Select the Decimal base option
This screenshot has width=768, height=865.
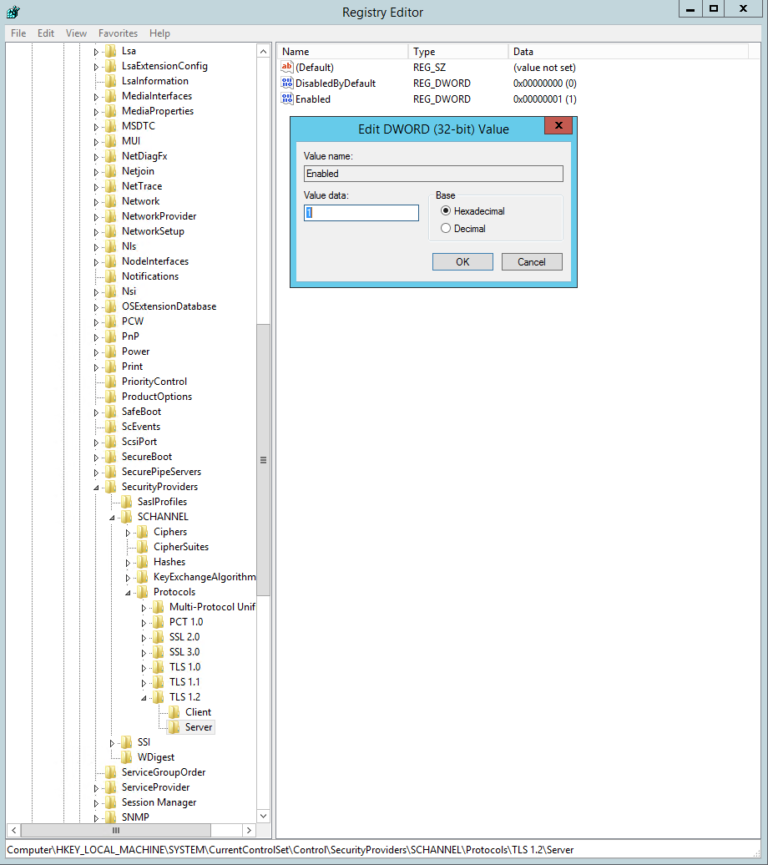[x=446, y=228]
